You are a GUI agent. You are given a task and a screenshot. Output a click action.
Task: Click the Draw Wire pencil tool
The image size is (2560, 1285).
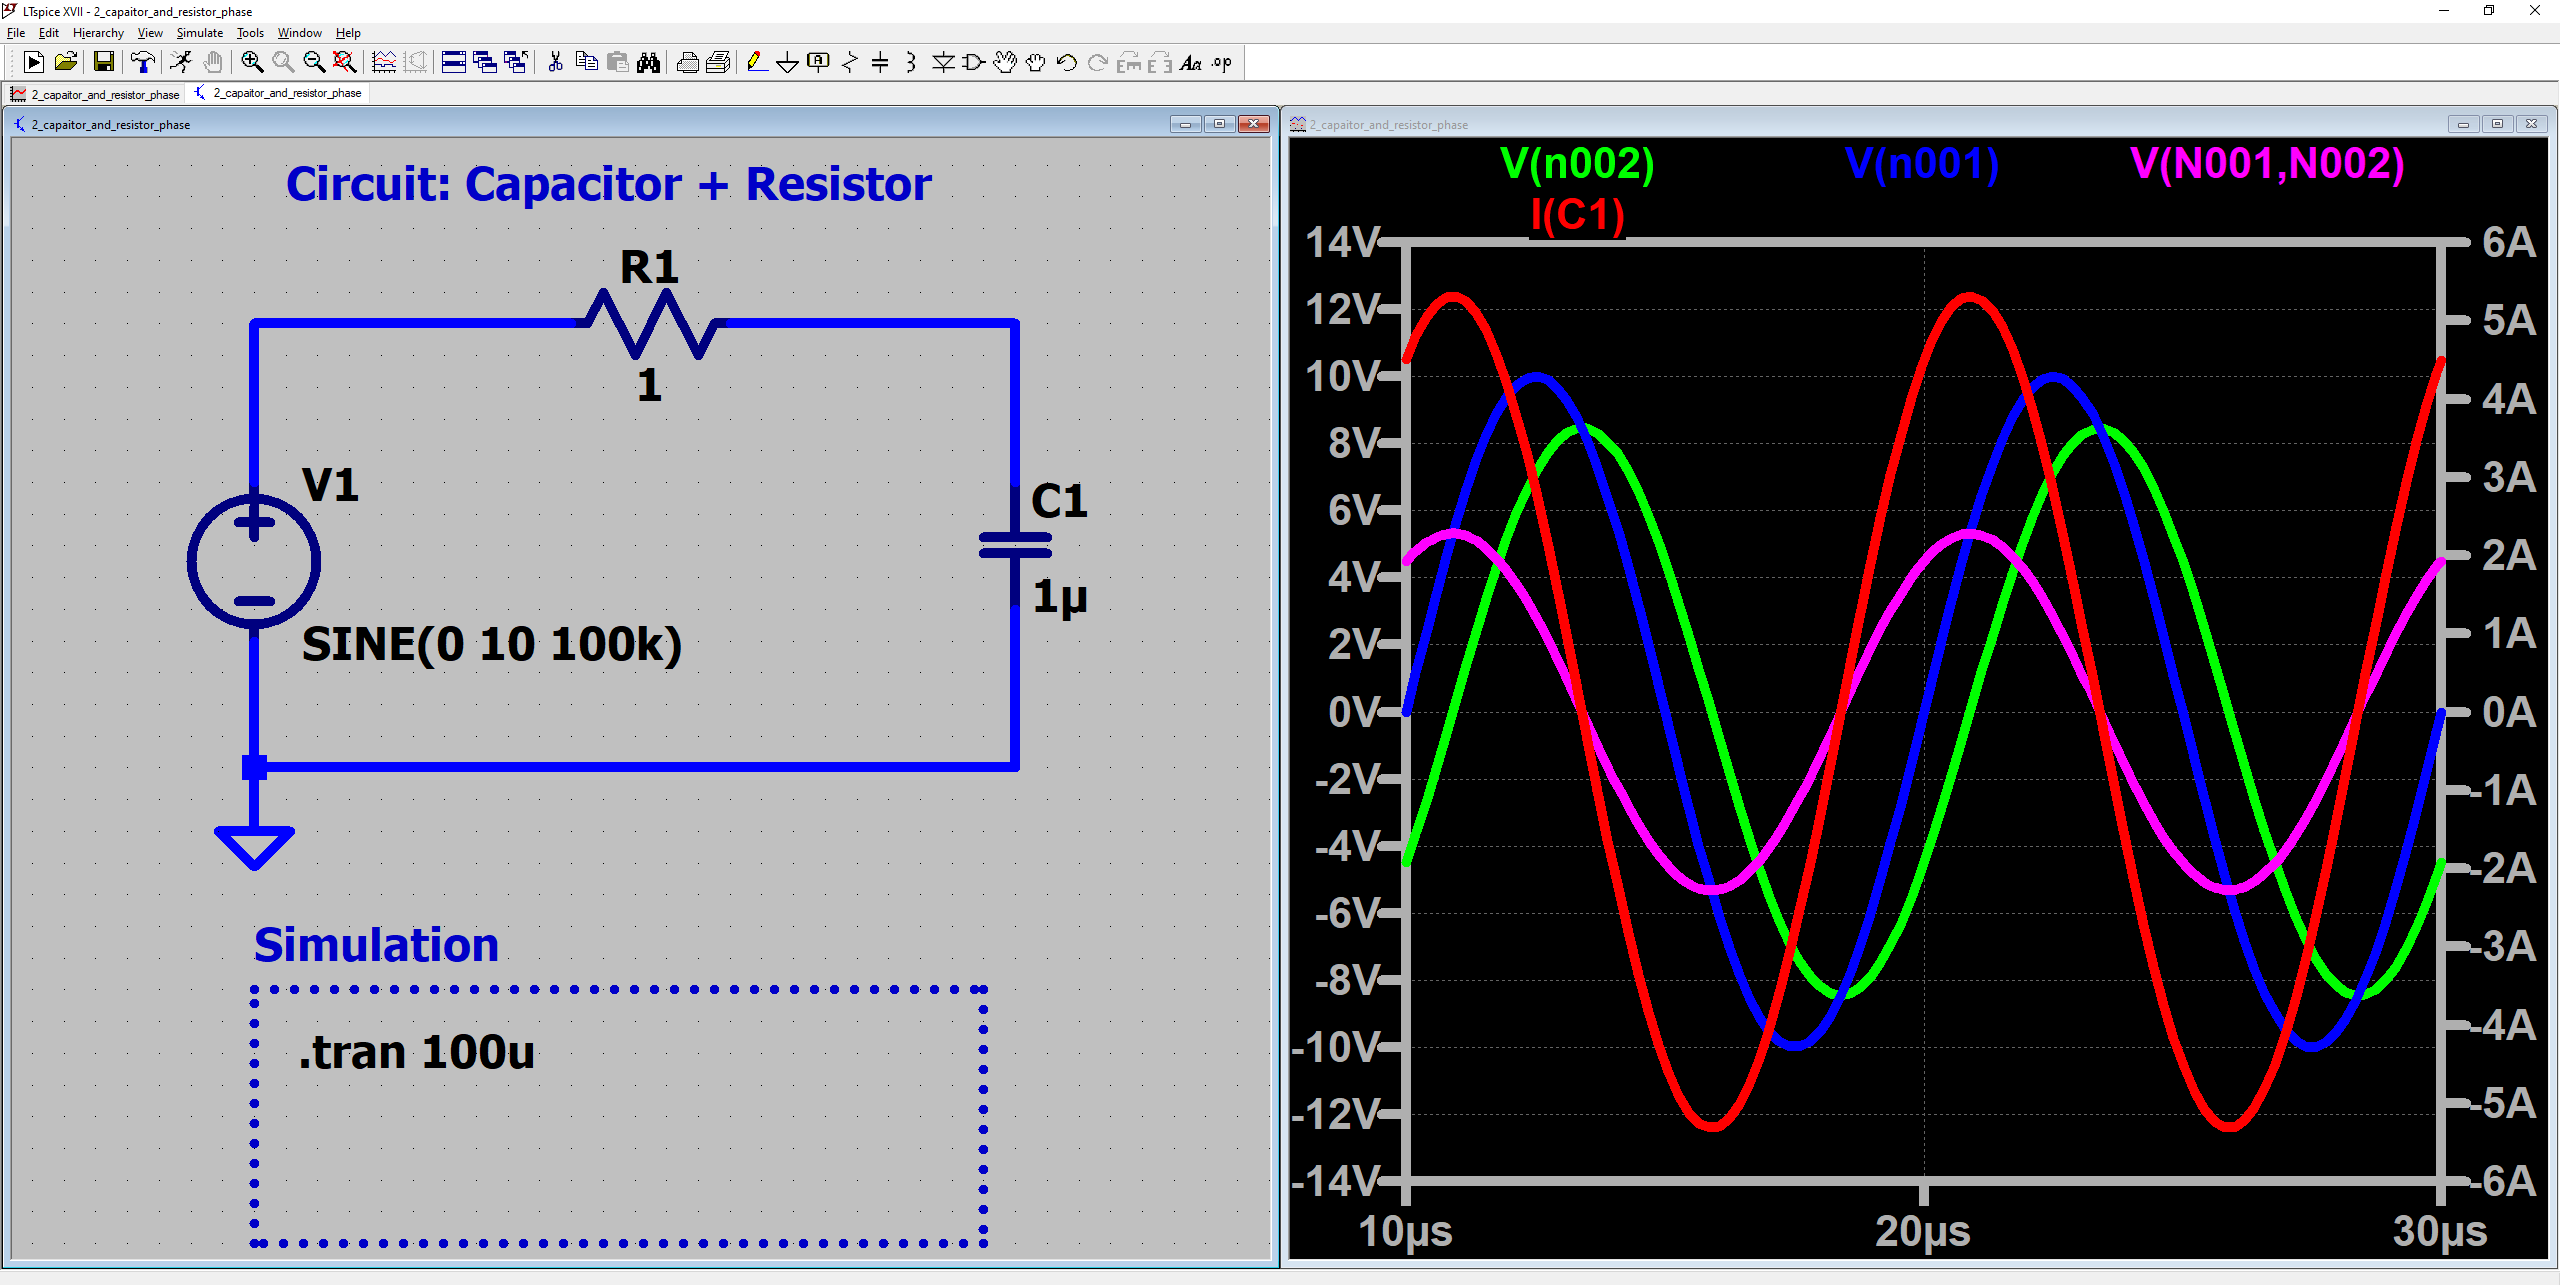pyautogui.click(x=757, y=63)
